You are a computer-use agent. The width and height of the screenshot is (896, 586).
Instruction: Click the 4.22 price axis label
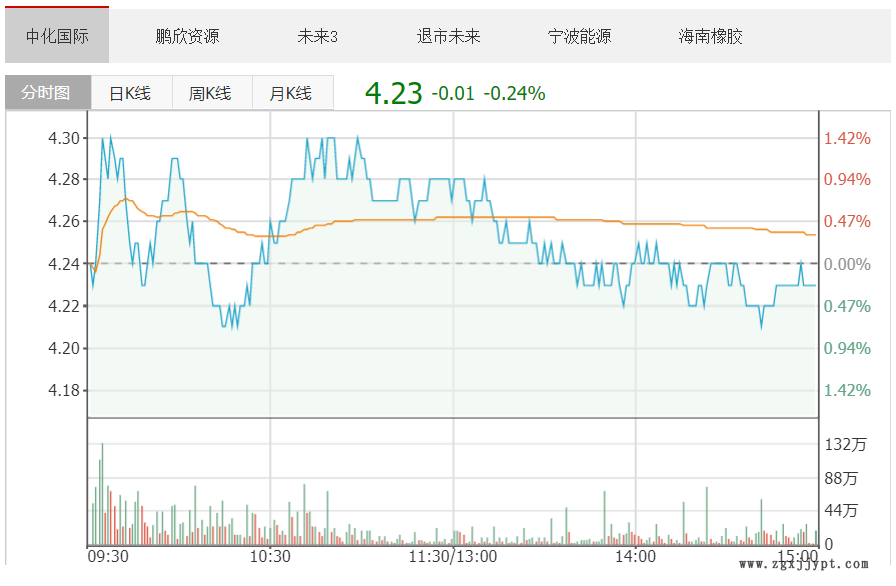pos(64,306)
